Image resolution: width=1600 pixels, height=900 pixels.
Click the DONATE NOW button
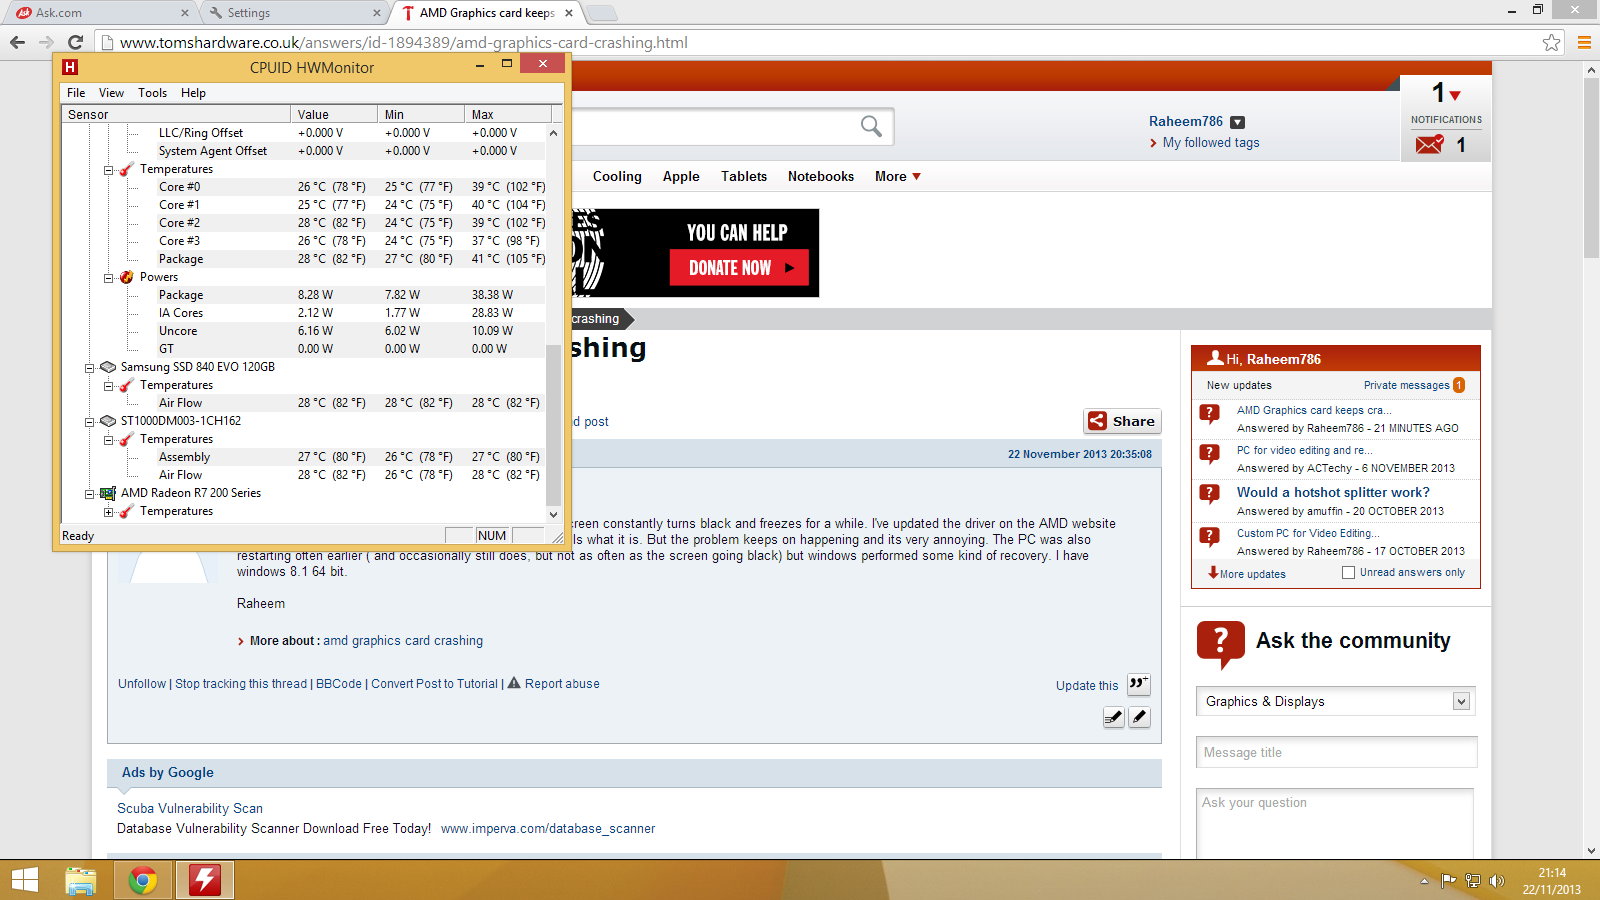click(x=739, y=268)
